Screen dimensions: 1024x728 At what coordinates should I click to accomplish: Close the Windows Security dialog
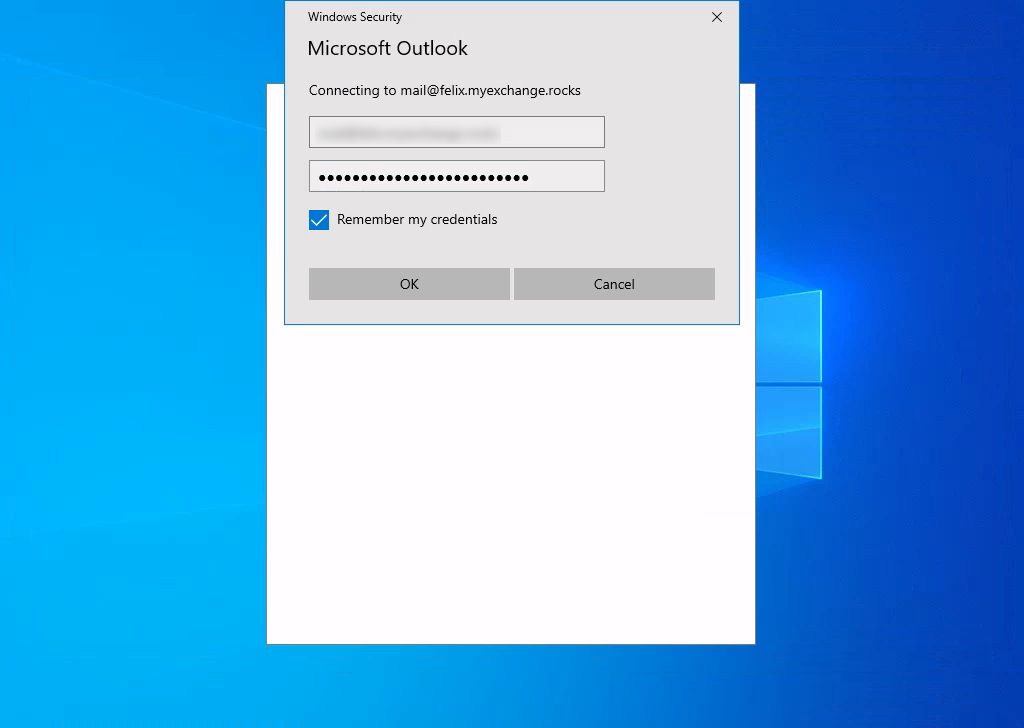(716, 17)
